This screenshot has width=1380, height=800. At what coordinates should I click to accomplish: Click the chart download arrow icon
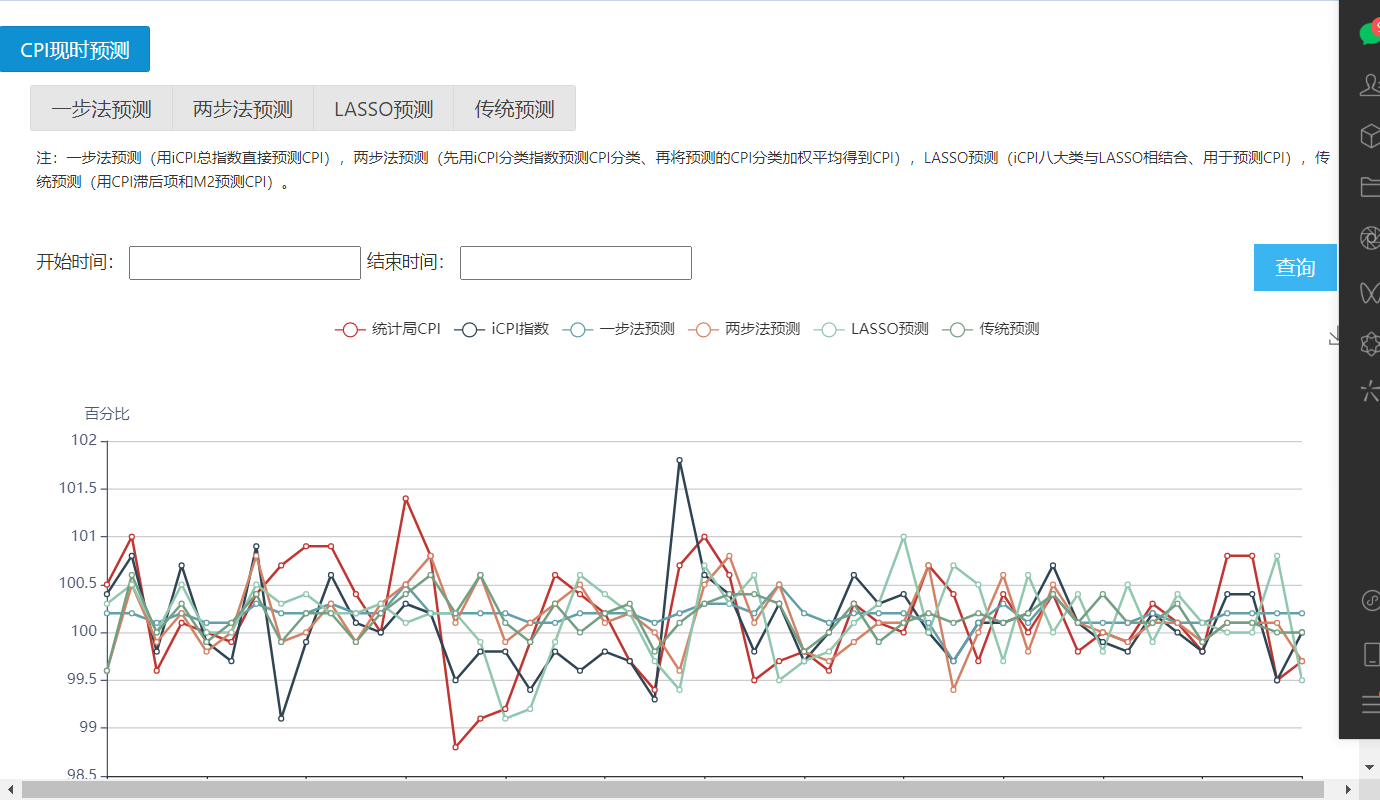click(1333, 338)
